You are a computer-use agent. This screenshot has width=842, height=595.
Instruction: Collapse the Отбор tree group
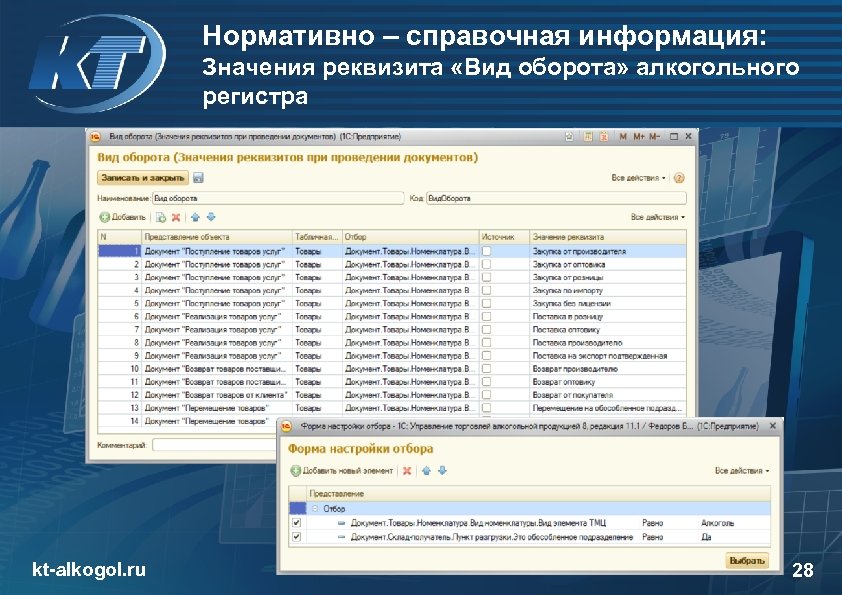click(x=315, y=509)
